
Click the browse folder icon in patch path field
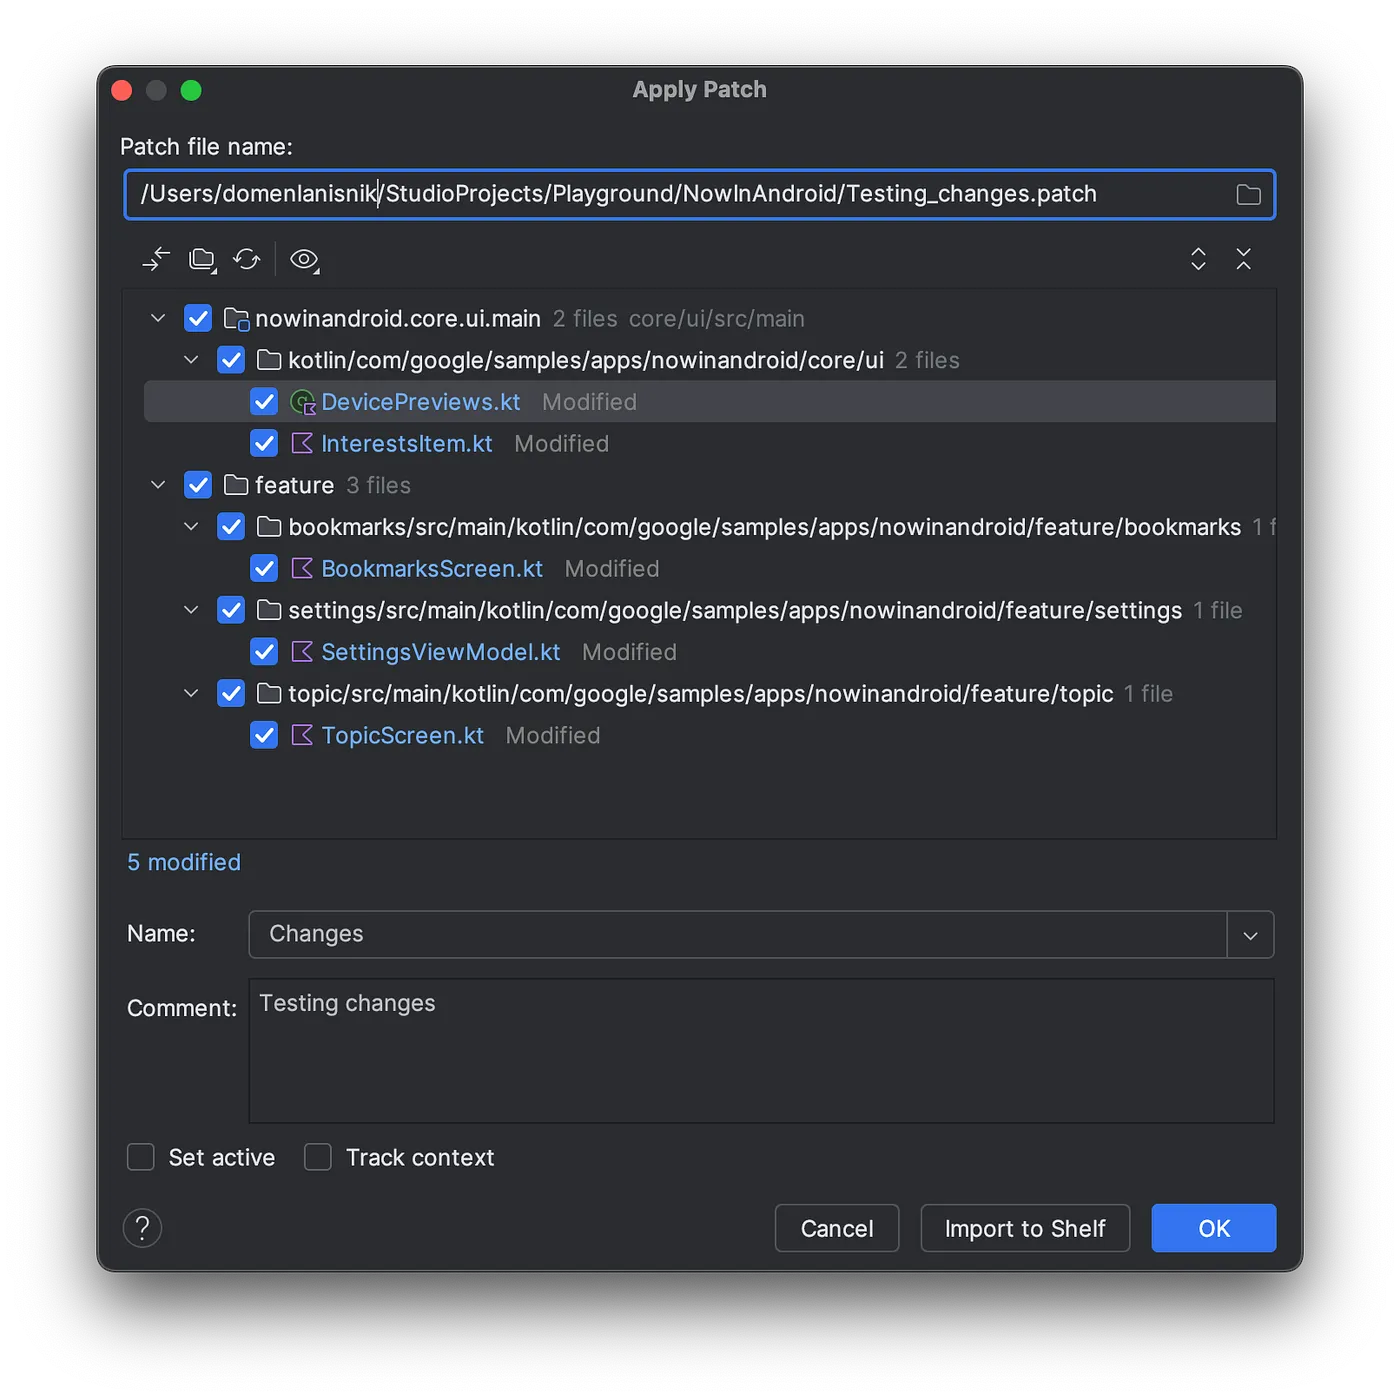pyautogui.click(x=1248, y=195)
